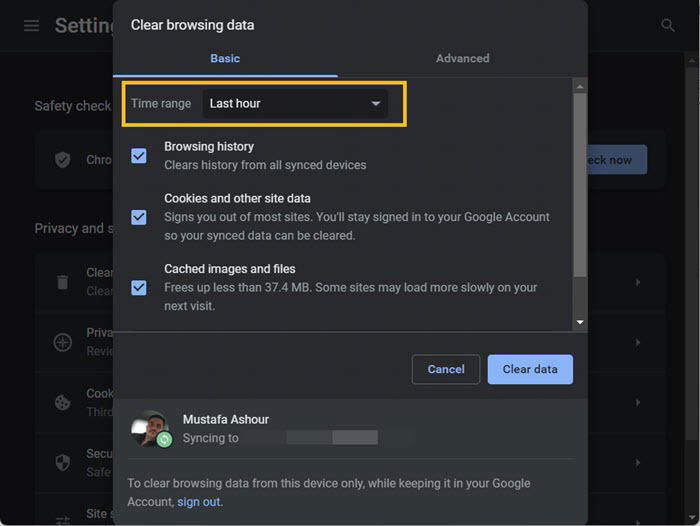Image resolution: width=700 pixels, height=526 pixels.
Task: Expand the Security row right chevron
Action: [x=638, y=463]
